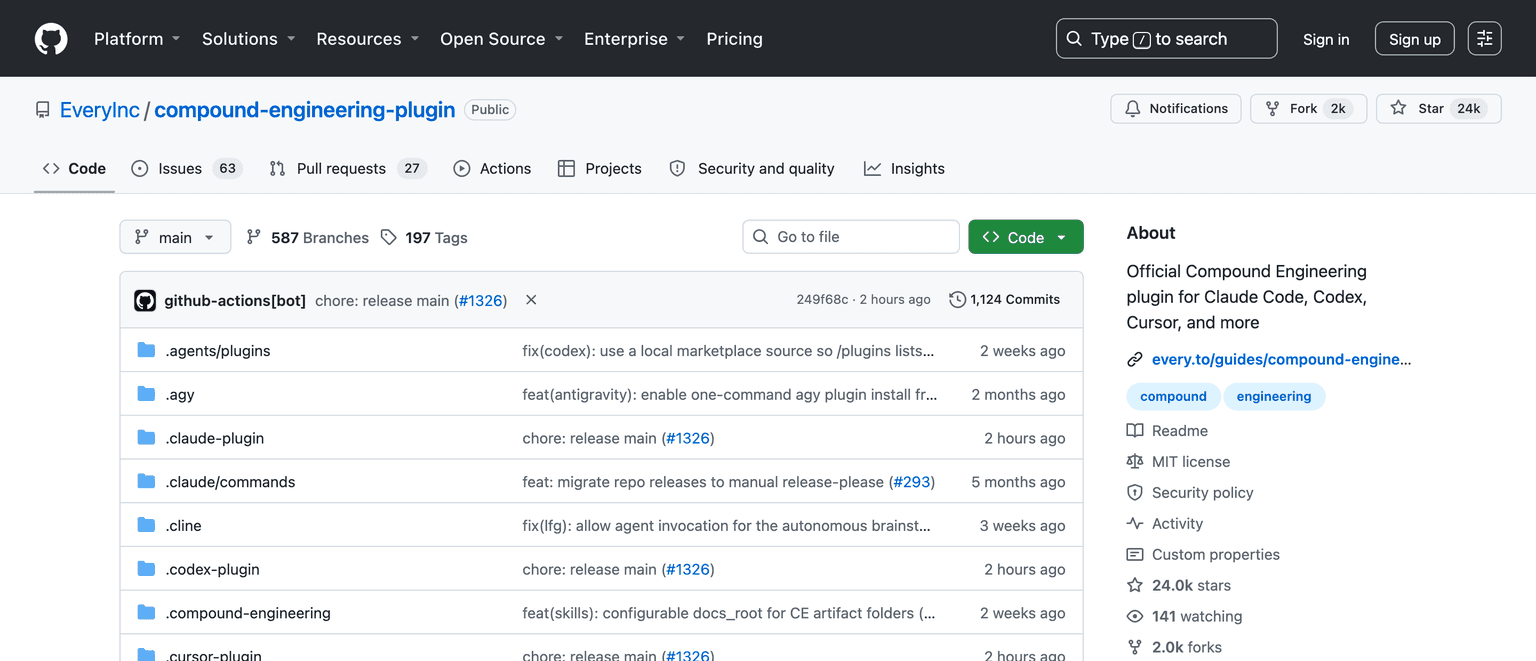Open the Solutions menu
The width and height of the screenshot is (1536, 661).
(249, 39)
